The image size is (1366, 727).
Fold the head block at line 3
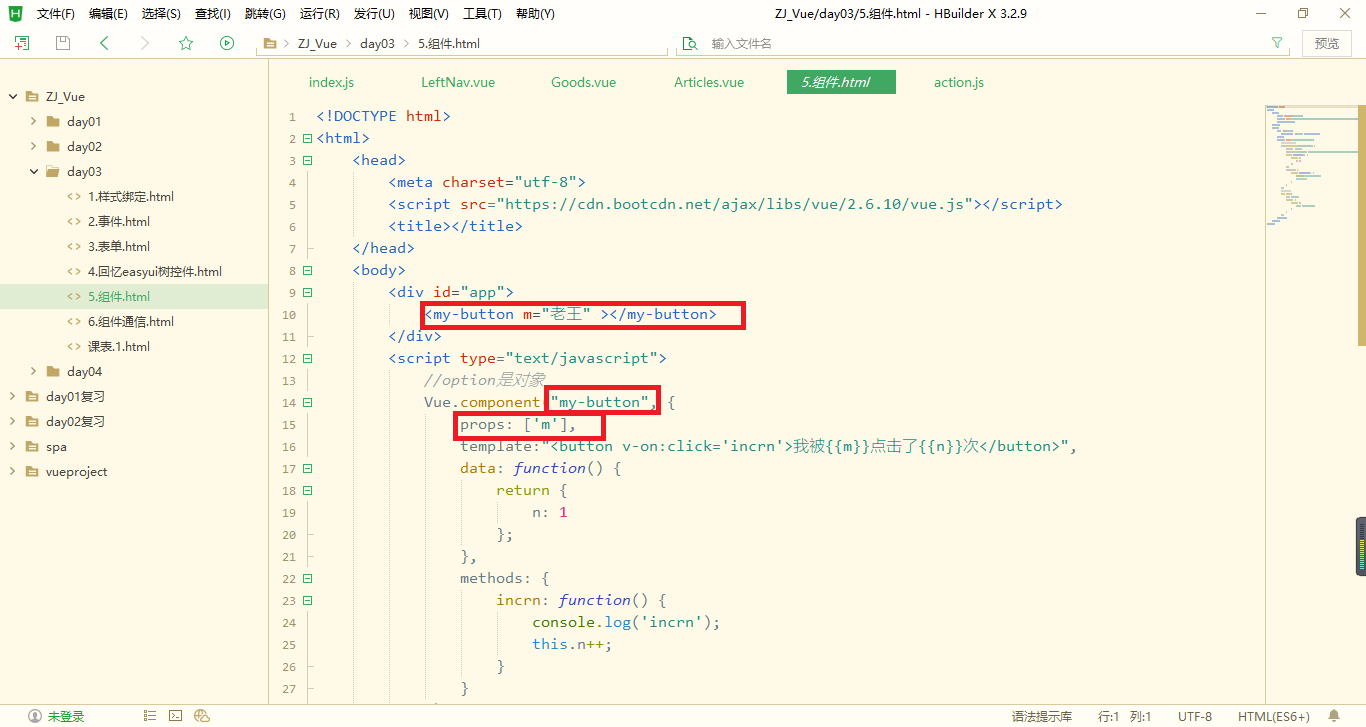point(307,161)
